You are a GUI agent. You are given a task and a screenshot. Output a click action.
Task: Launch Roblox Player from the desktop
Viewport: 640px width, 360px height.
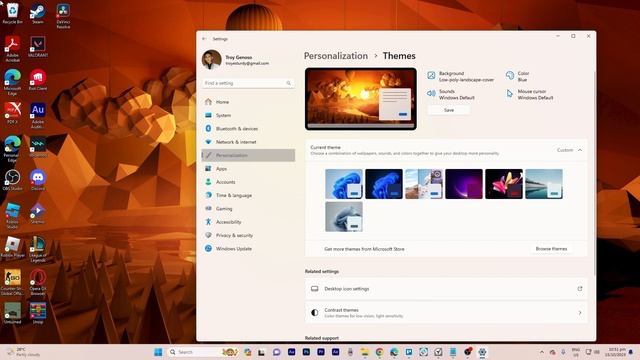coord(13,247)
